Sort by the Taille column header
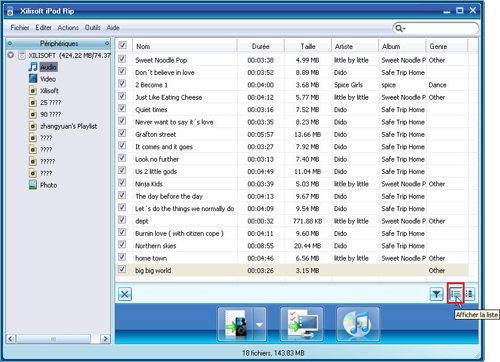This screenshot has width=500, height=362. click(308, 46)
